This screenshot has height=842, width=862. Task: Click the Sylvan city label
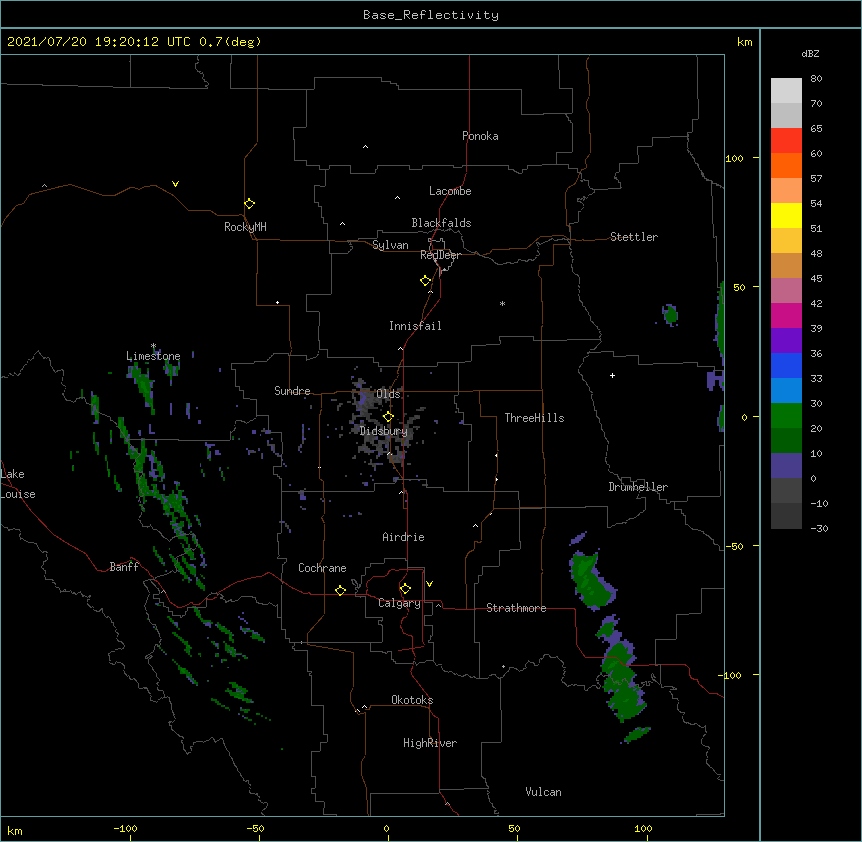390,245
